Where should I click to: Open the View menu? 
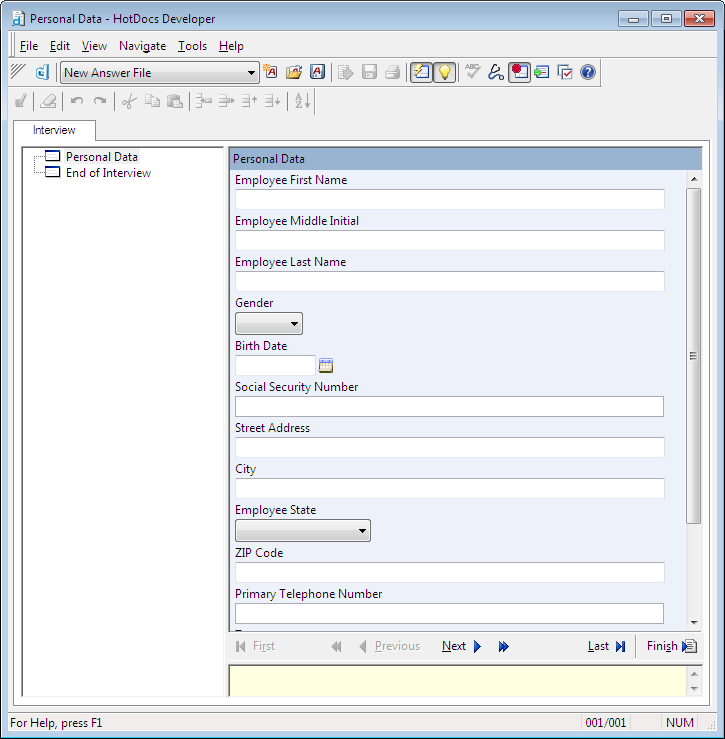[94, 46]
